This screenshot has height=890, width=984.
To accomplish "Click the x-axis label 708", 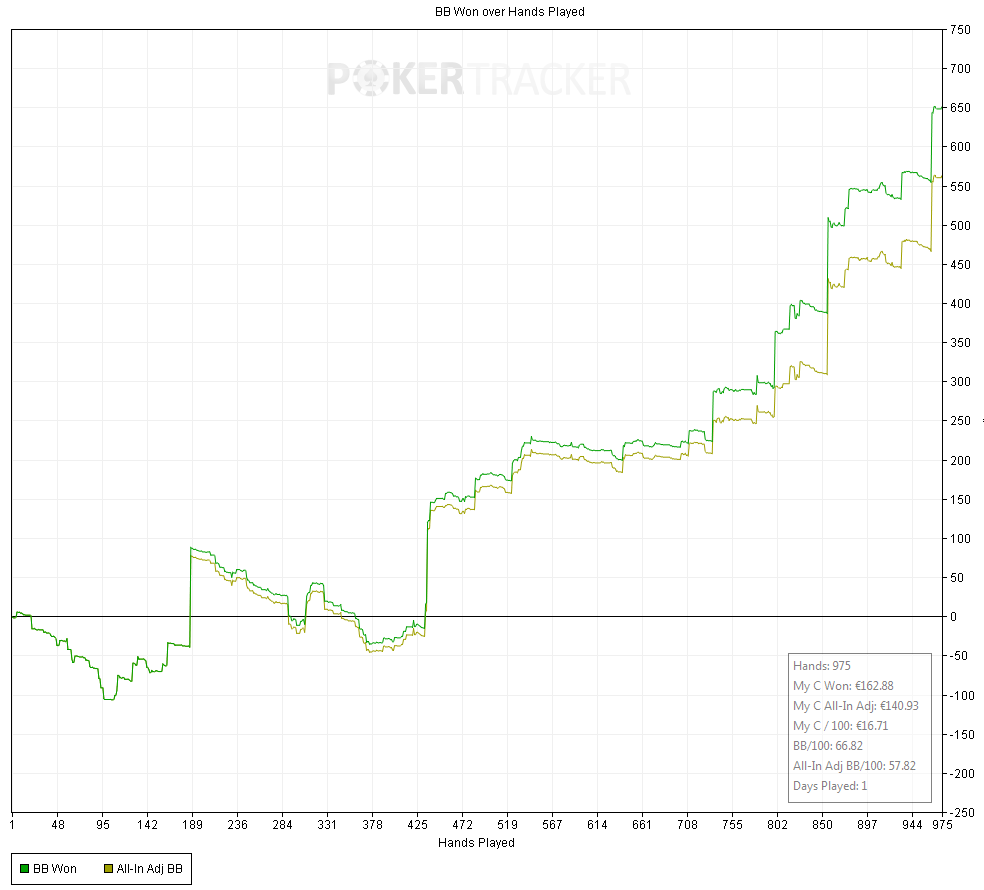I will [x=687, y=825].
